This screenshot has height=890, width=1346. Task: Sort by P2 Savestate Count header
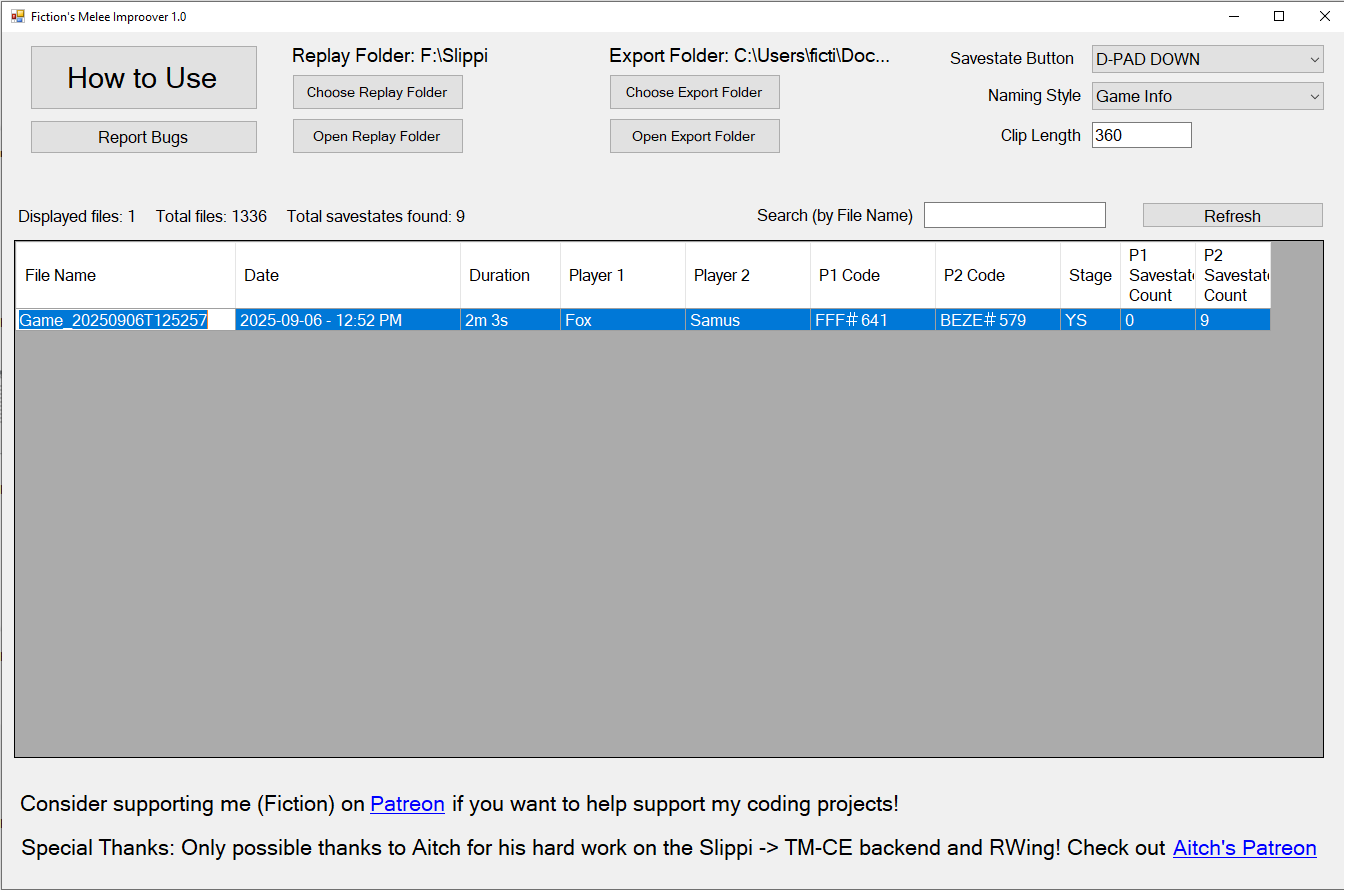point(1233,275)
